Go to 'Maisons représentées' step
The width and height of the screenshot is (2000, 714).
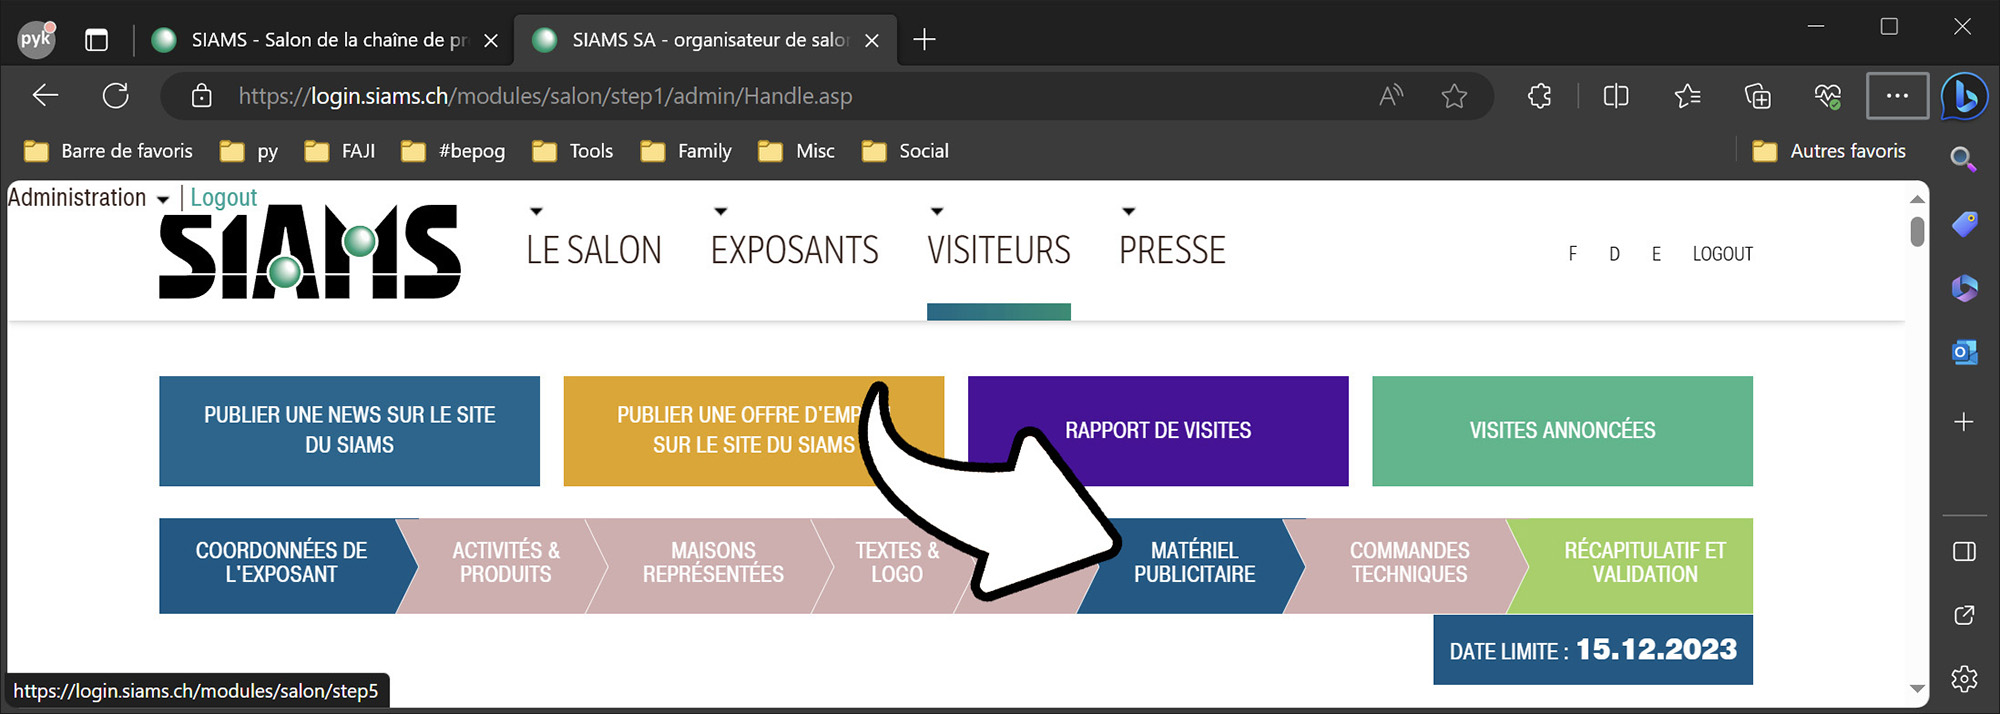tap(713, 565)
